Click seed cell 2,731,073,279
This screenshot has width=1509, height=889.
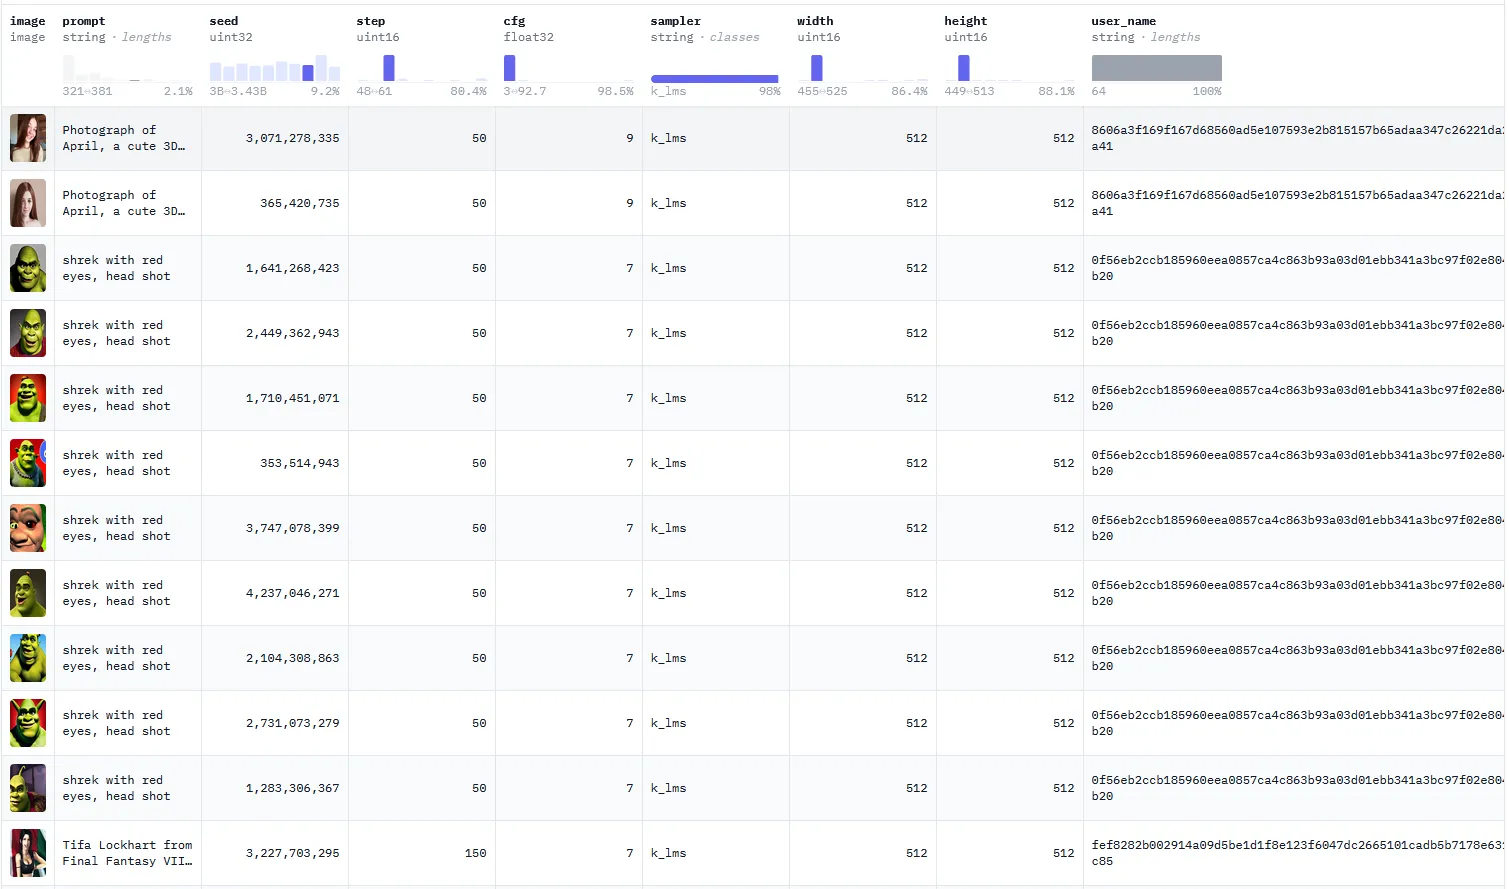[293, 723]
